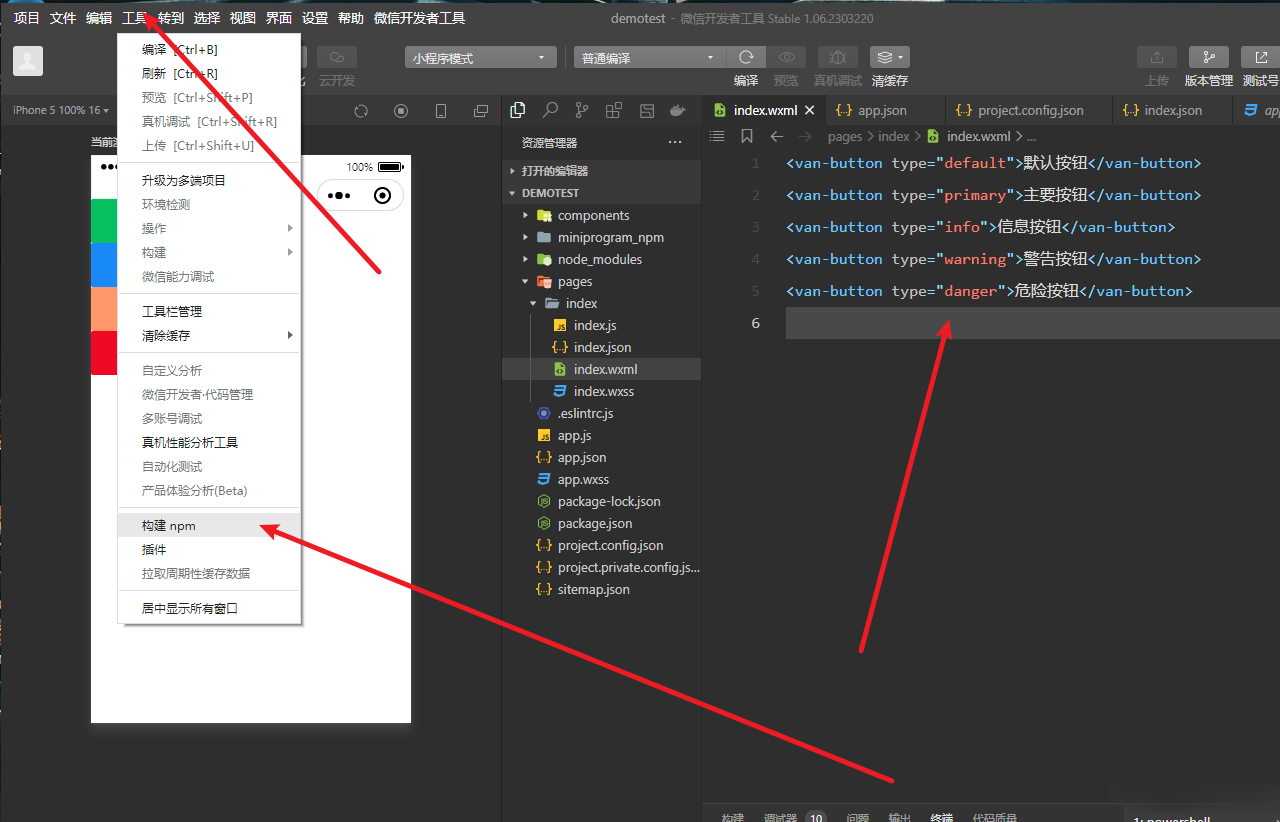The image size is (1280, 822).
Task: Open the 小程序模式 mode dropdown
Action: 481,58
